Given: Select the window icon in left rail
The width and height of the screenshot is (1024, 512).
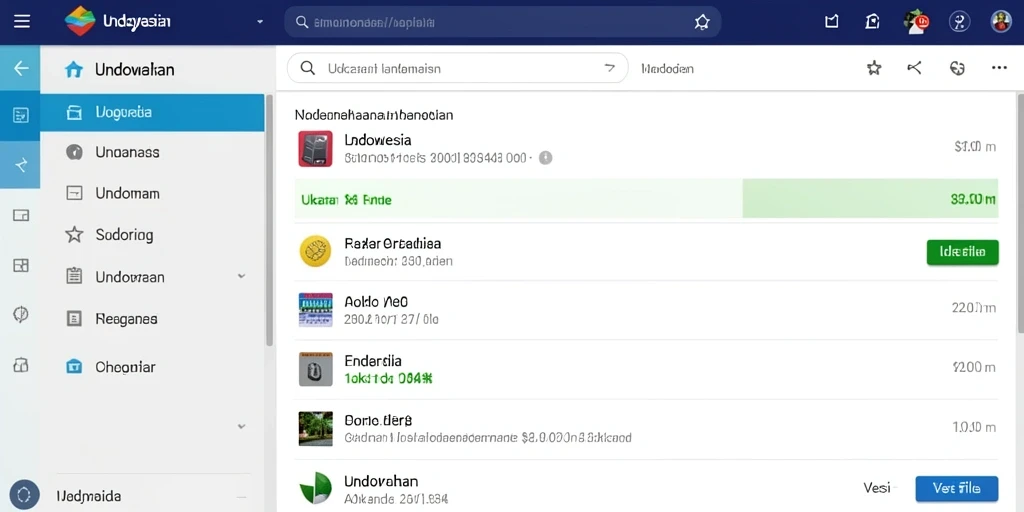Looking at the screenshot, I should pos(21,215).
